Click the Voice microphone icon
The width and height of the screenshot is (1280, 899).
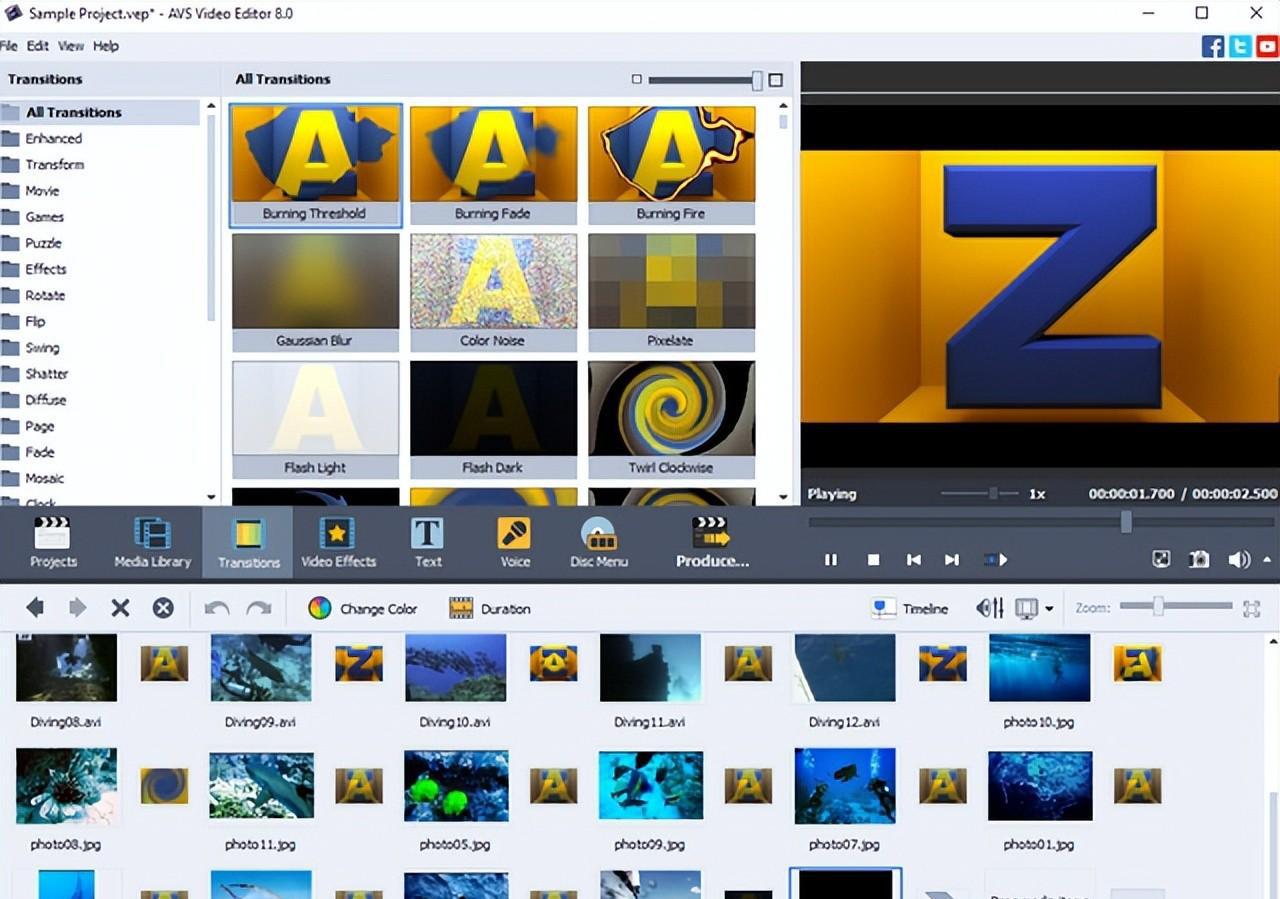pos(514,535)
